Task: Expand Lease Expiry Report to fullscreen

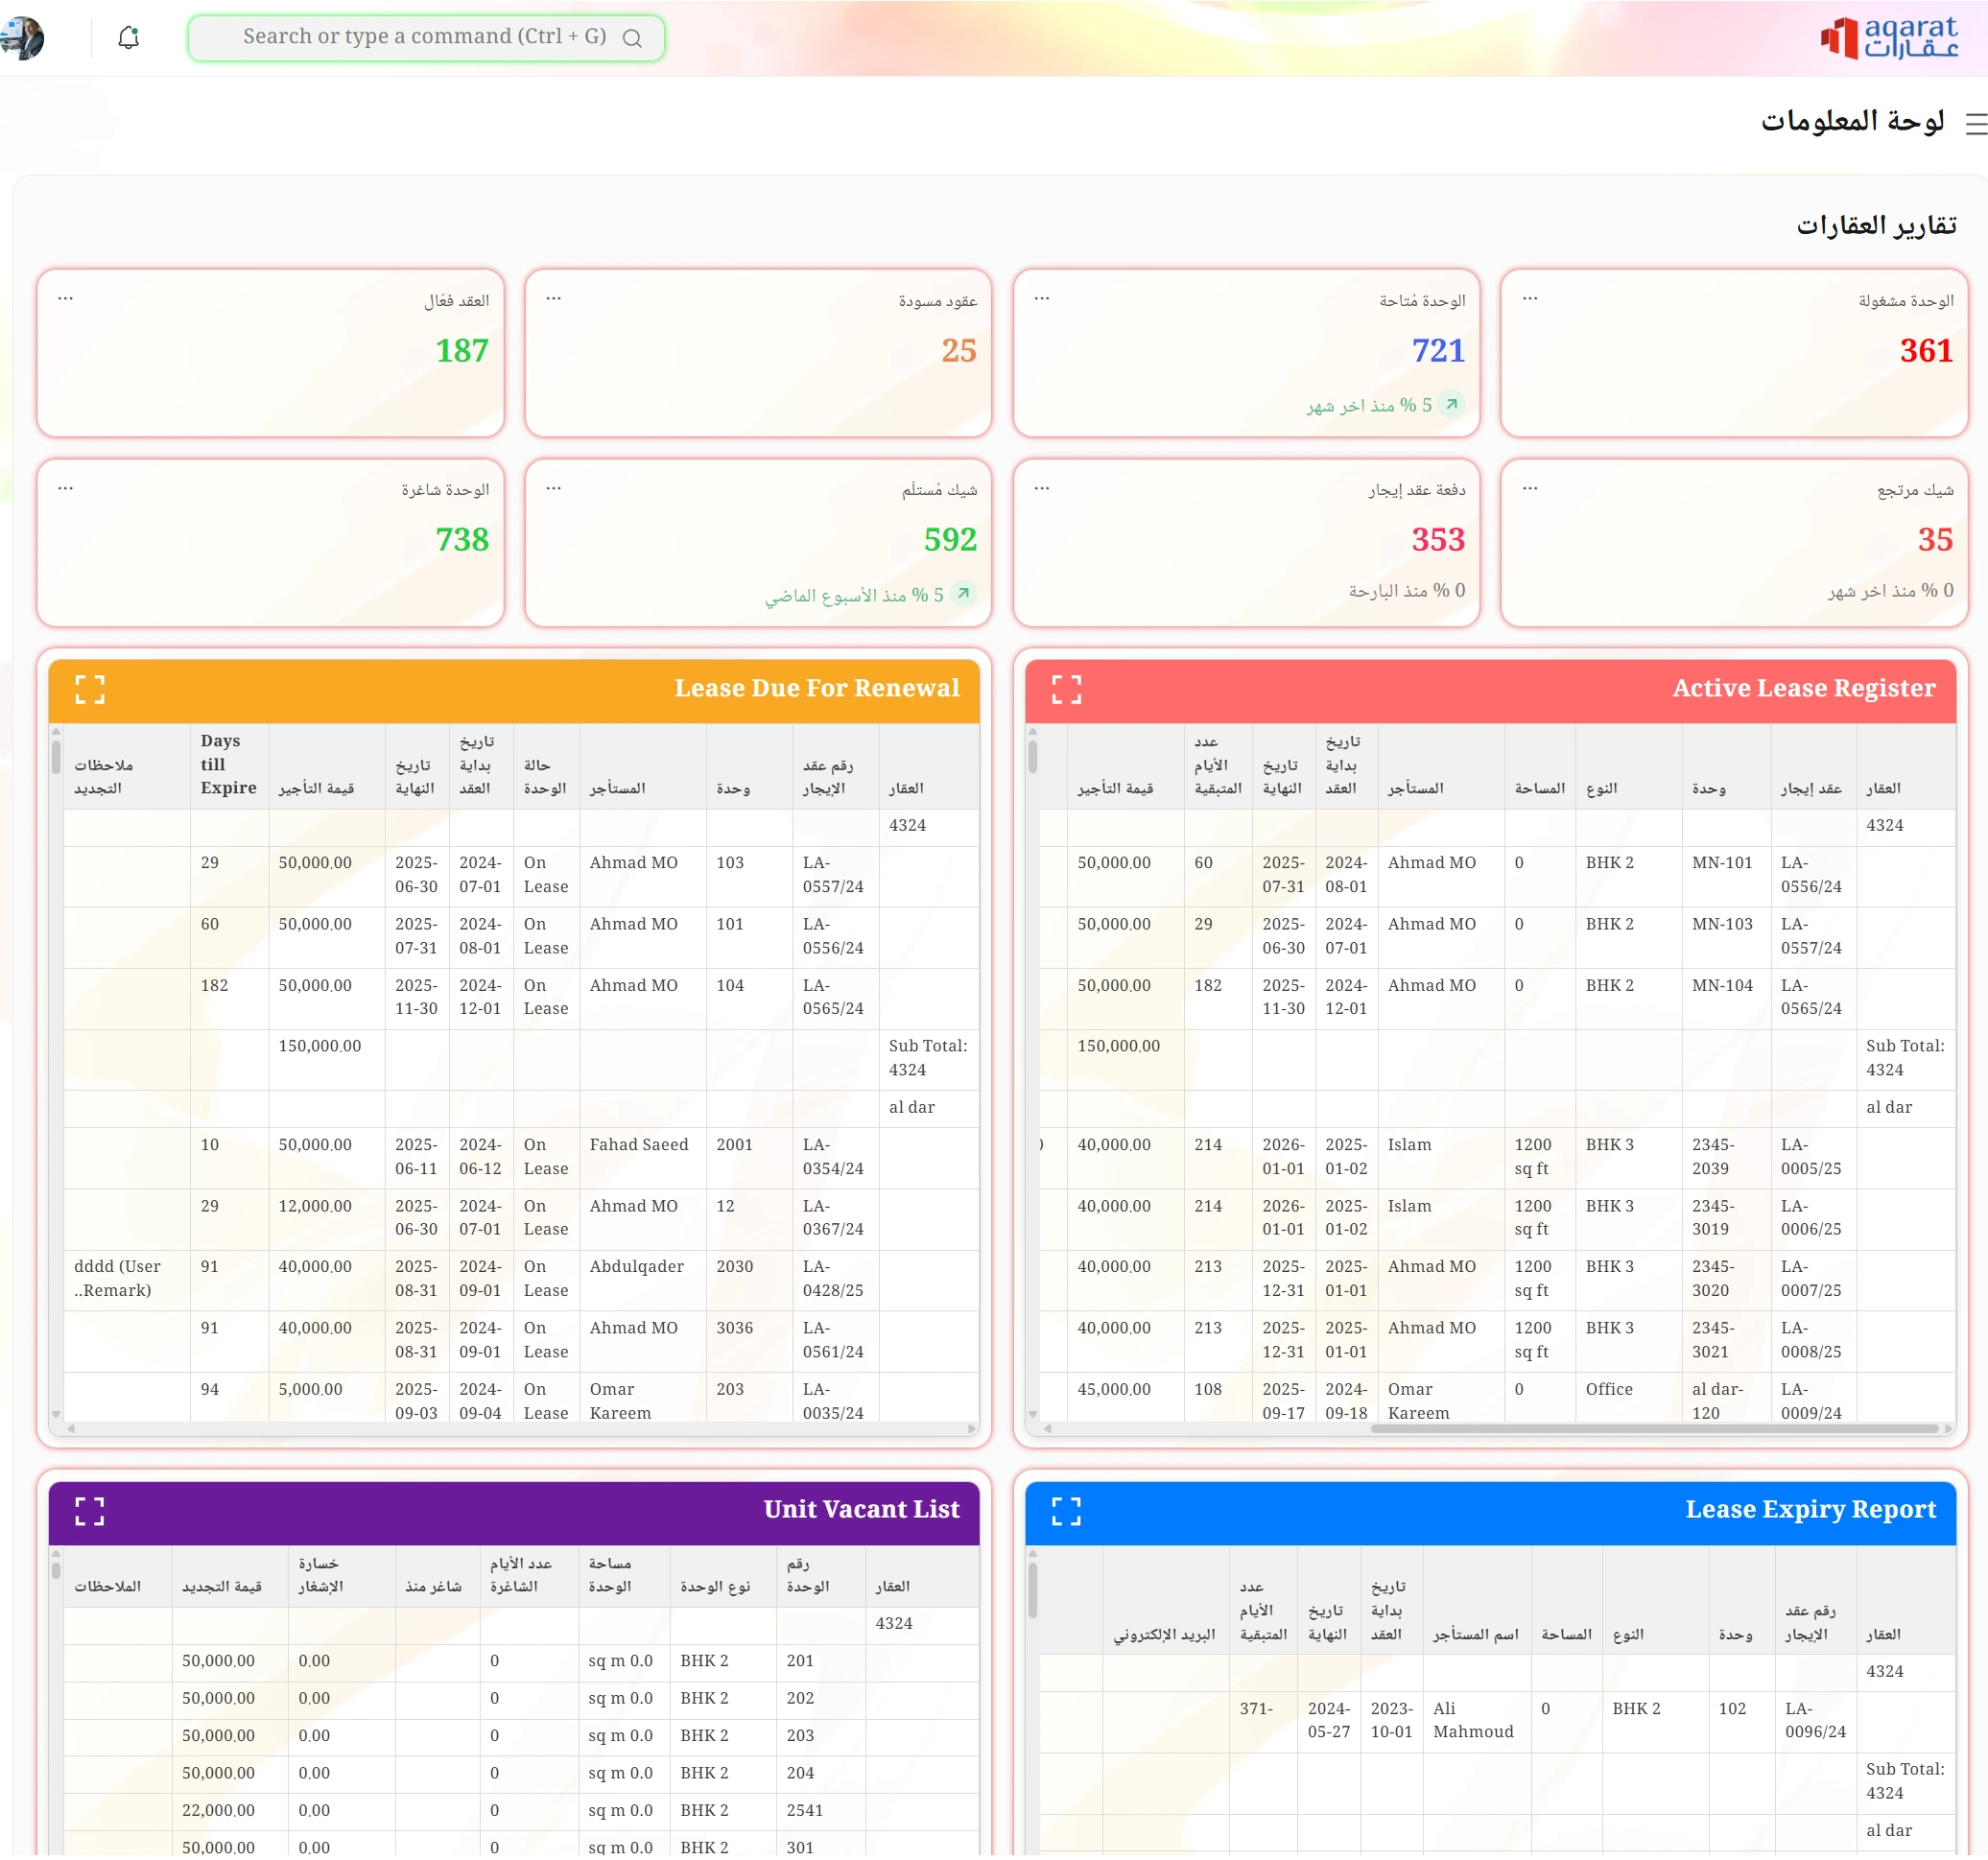Action: [1066, 1511]
